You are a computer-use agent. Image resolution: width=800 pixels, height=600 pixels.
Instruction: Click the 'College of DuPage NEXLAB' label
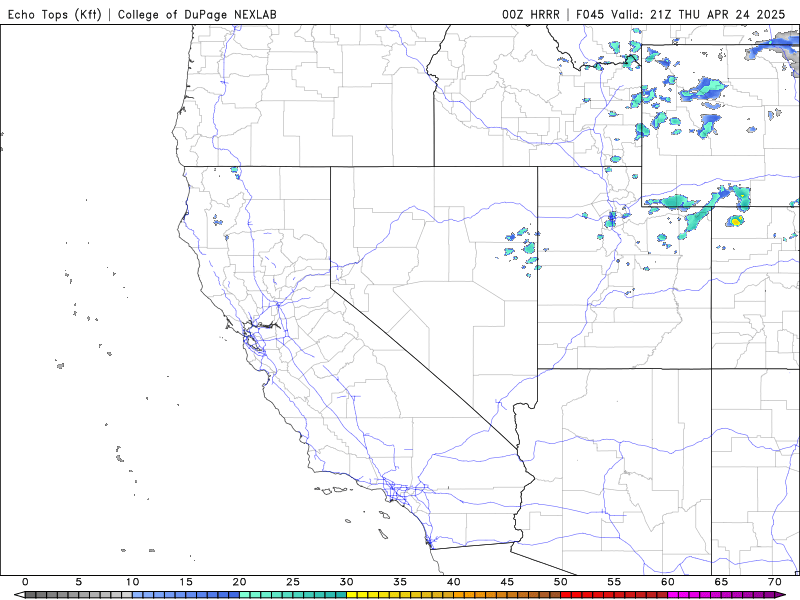(197, 14)
